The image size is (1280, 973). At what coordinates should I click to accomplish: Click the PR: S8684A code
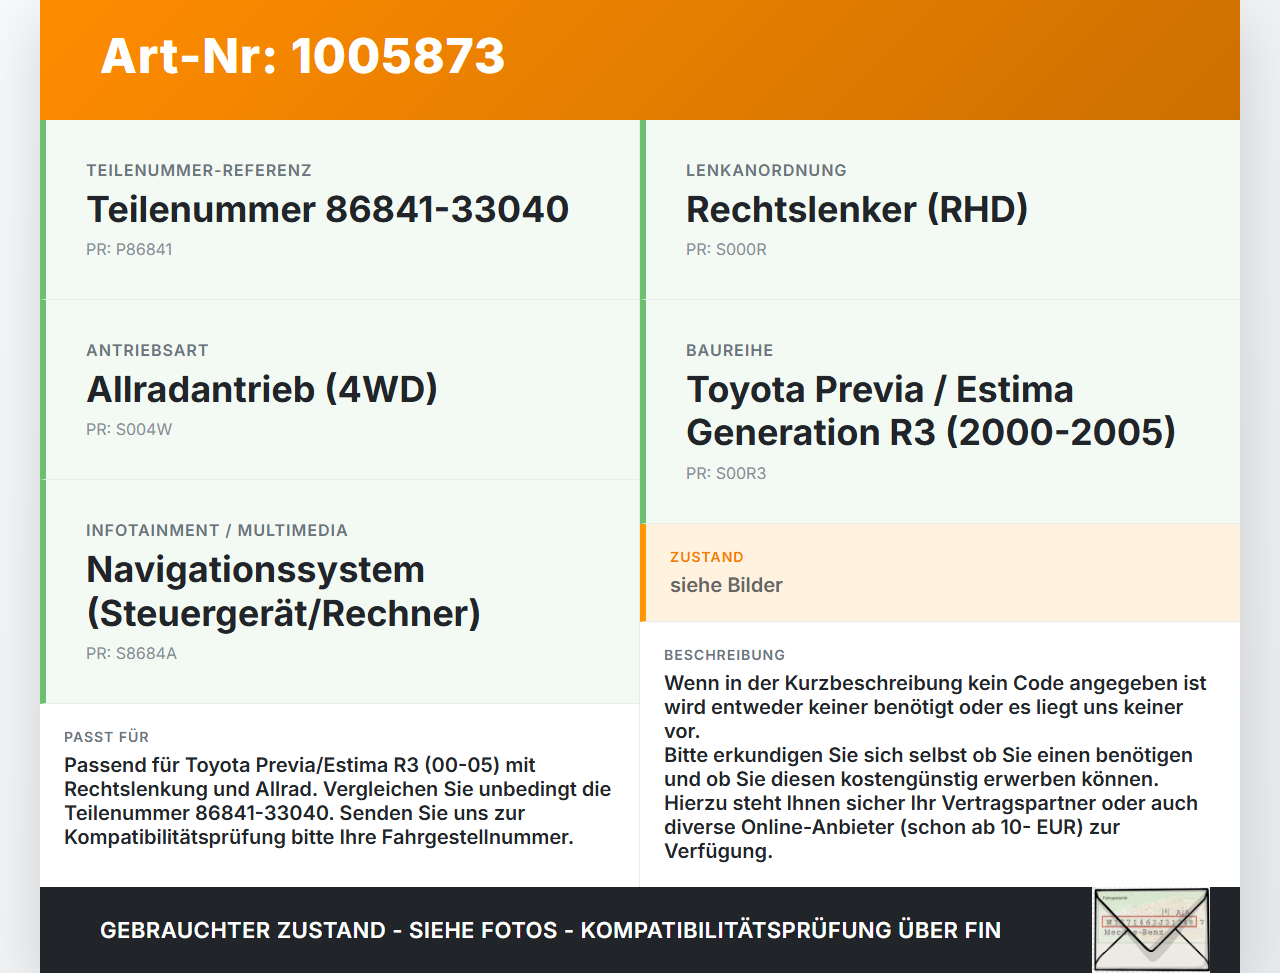(x=131, y=653)
